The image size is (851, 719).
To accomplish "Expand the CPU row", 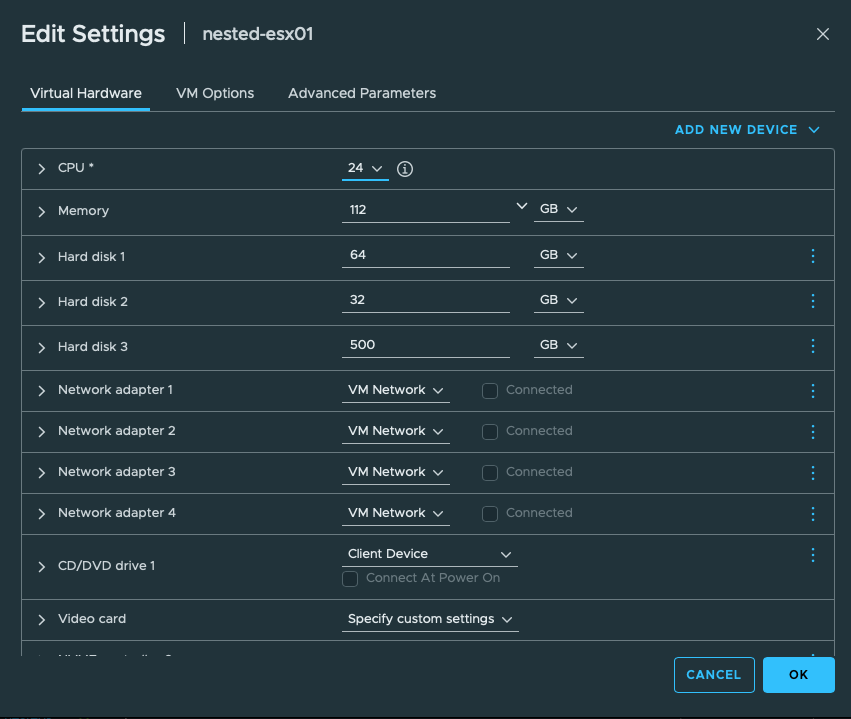I will [42, 169].
